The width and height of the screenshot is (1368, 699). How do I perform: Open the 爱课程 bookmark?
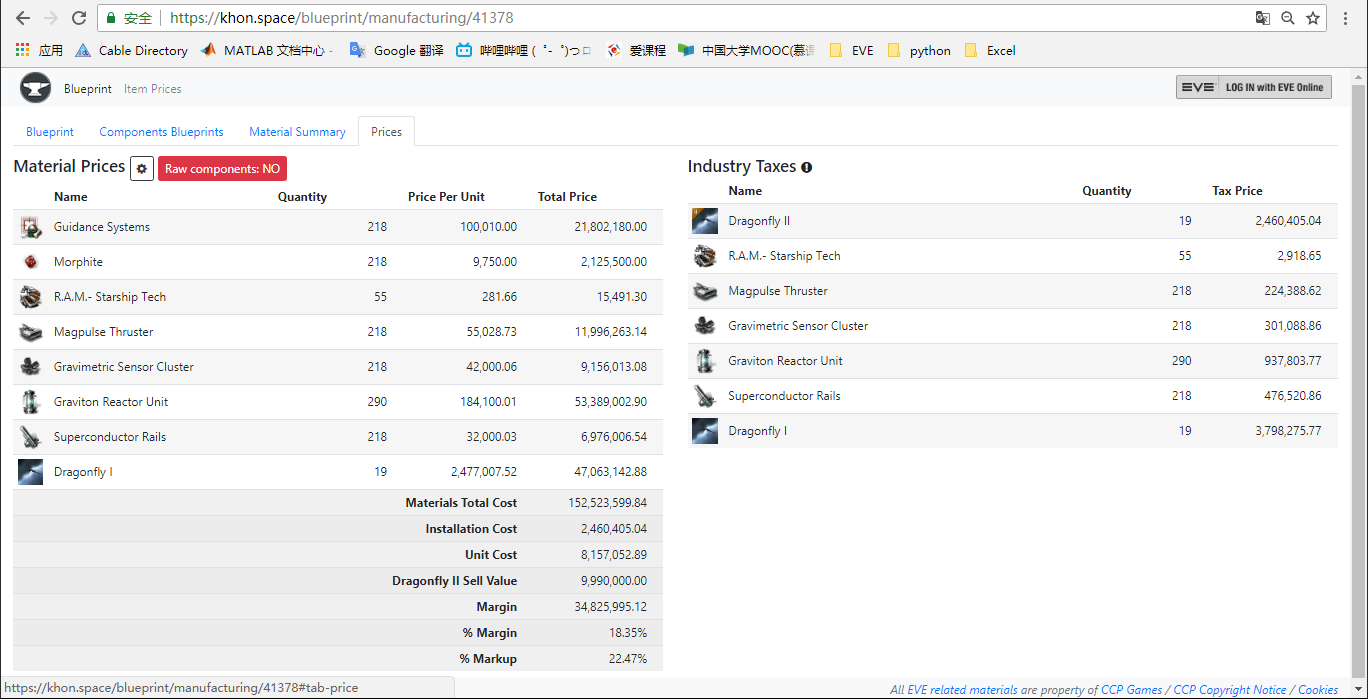click(636, 50)
